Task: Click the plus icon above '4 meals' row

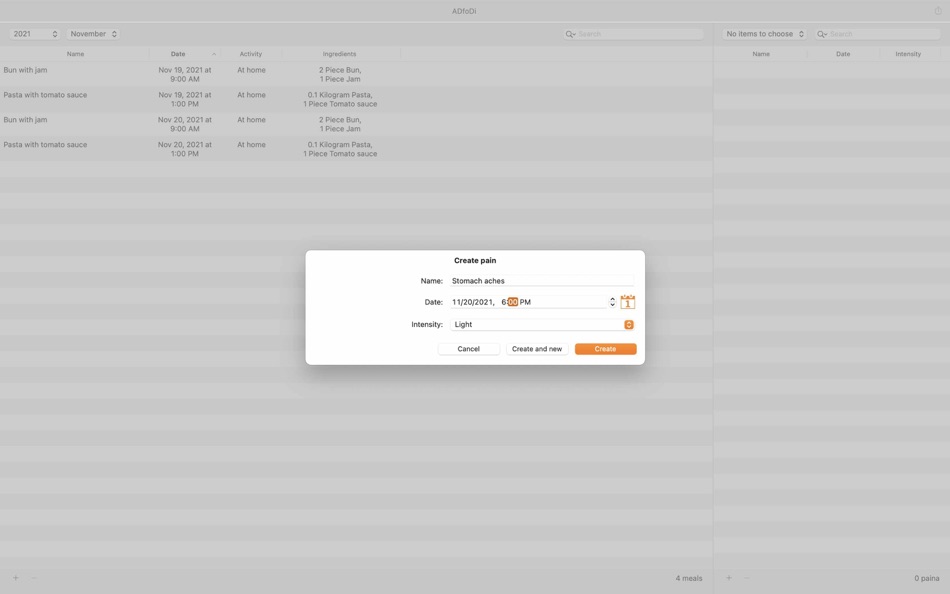Action: pos(16,578)
